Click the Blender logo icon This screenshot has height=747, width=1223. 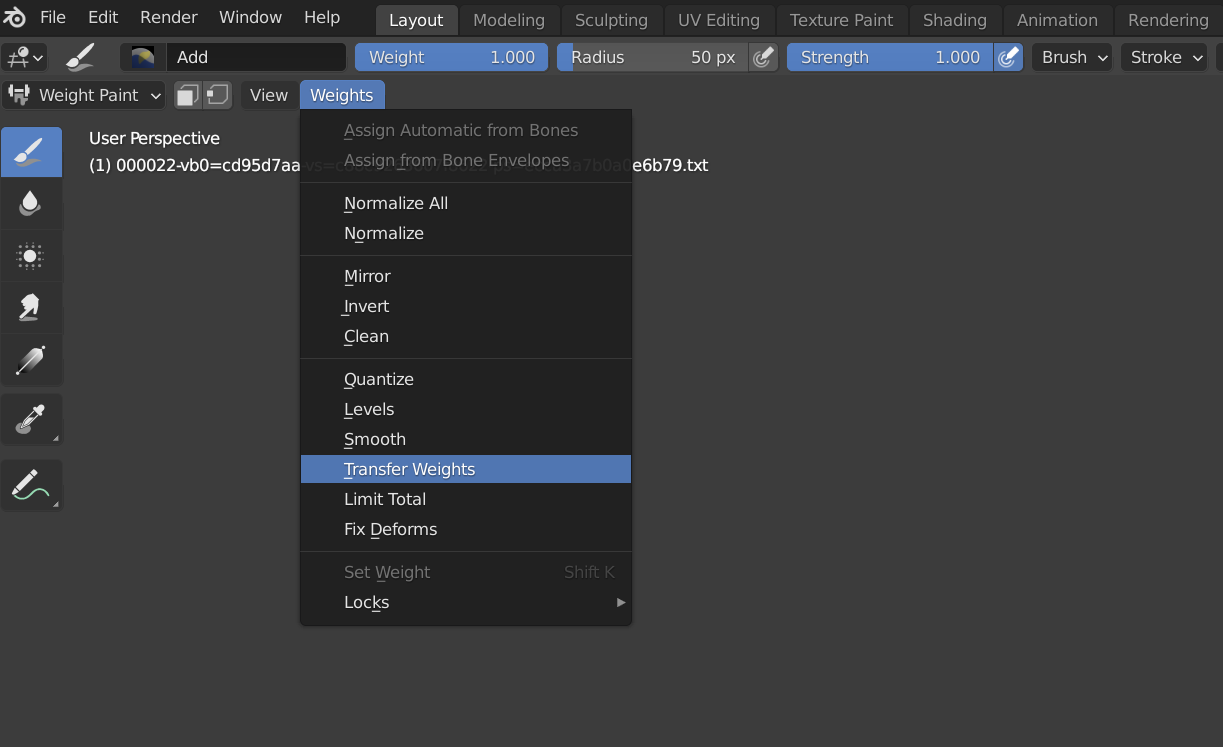15,18
